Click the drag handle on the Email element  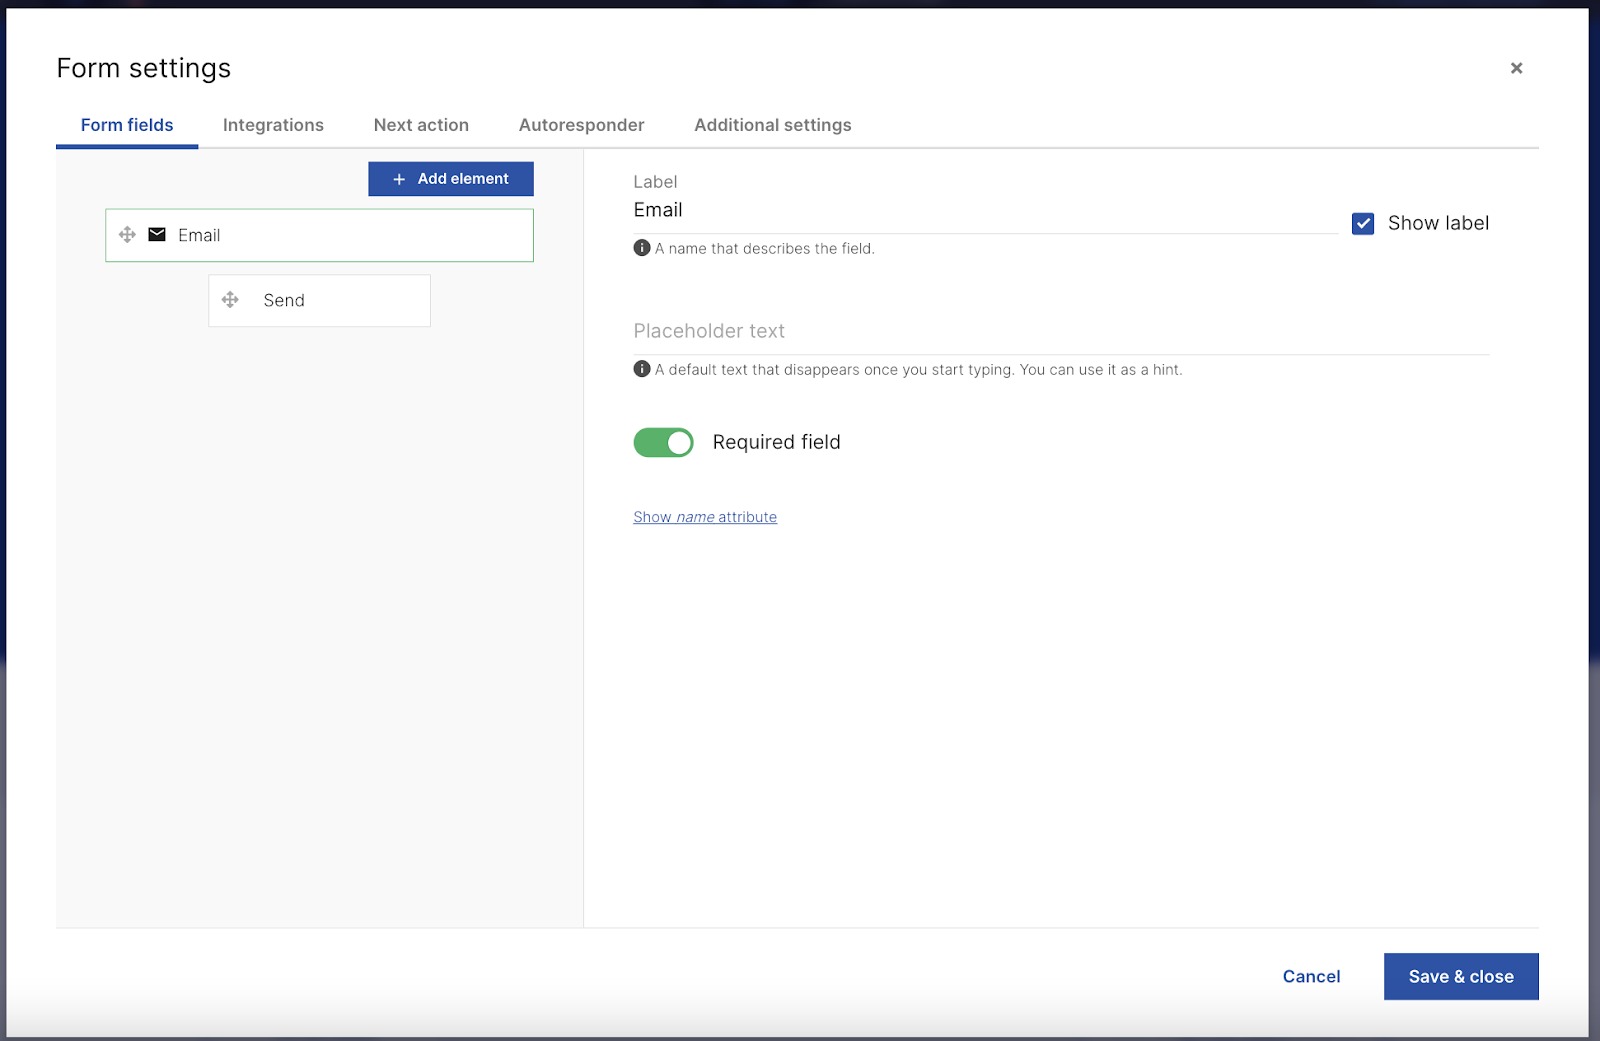tap(128, 234)
